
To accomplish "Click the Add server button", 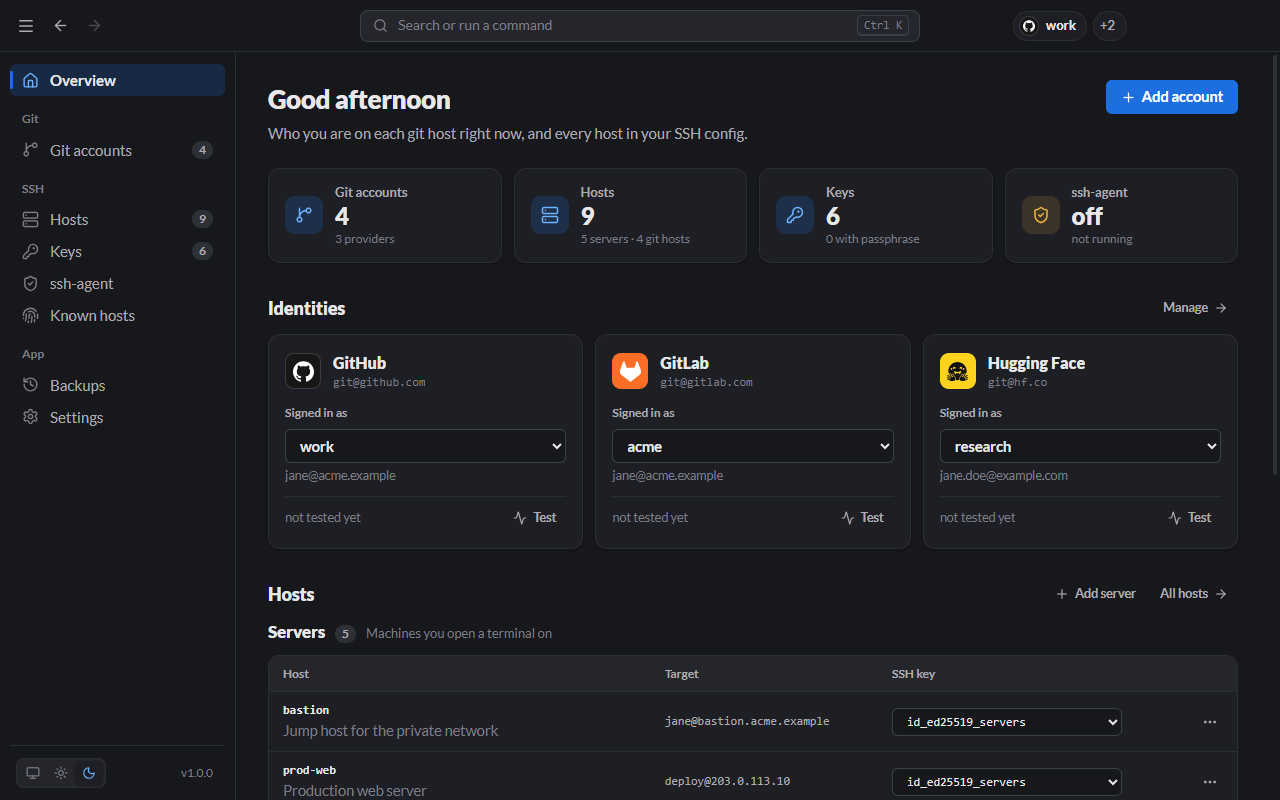I will [x=1096, y=594].
